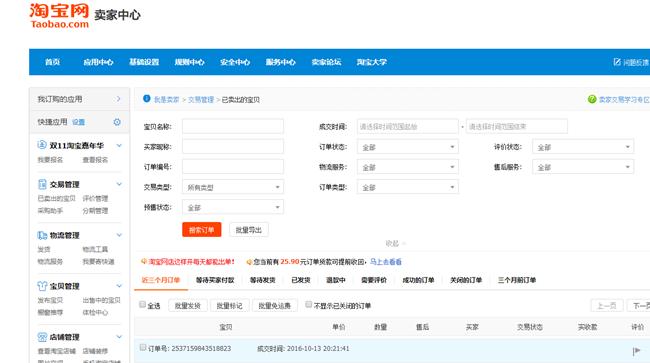The image size is (650, 363).
Task: Click the blue info icon in breadcrumb
Action: [146, 99]
